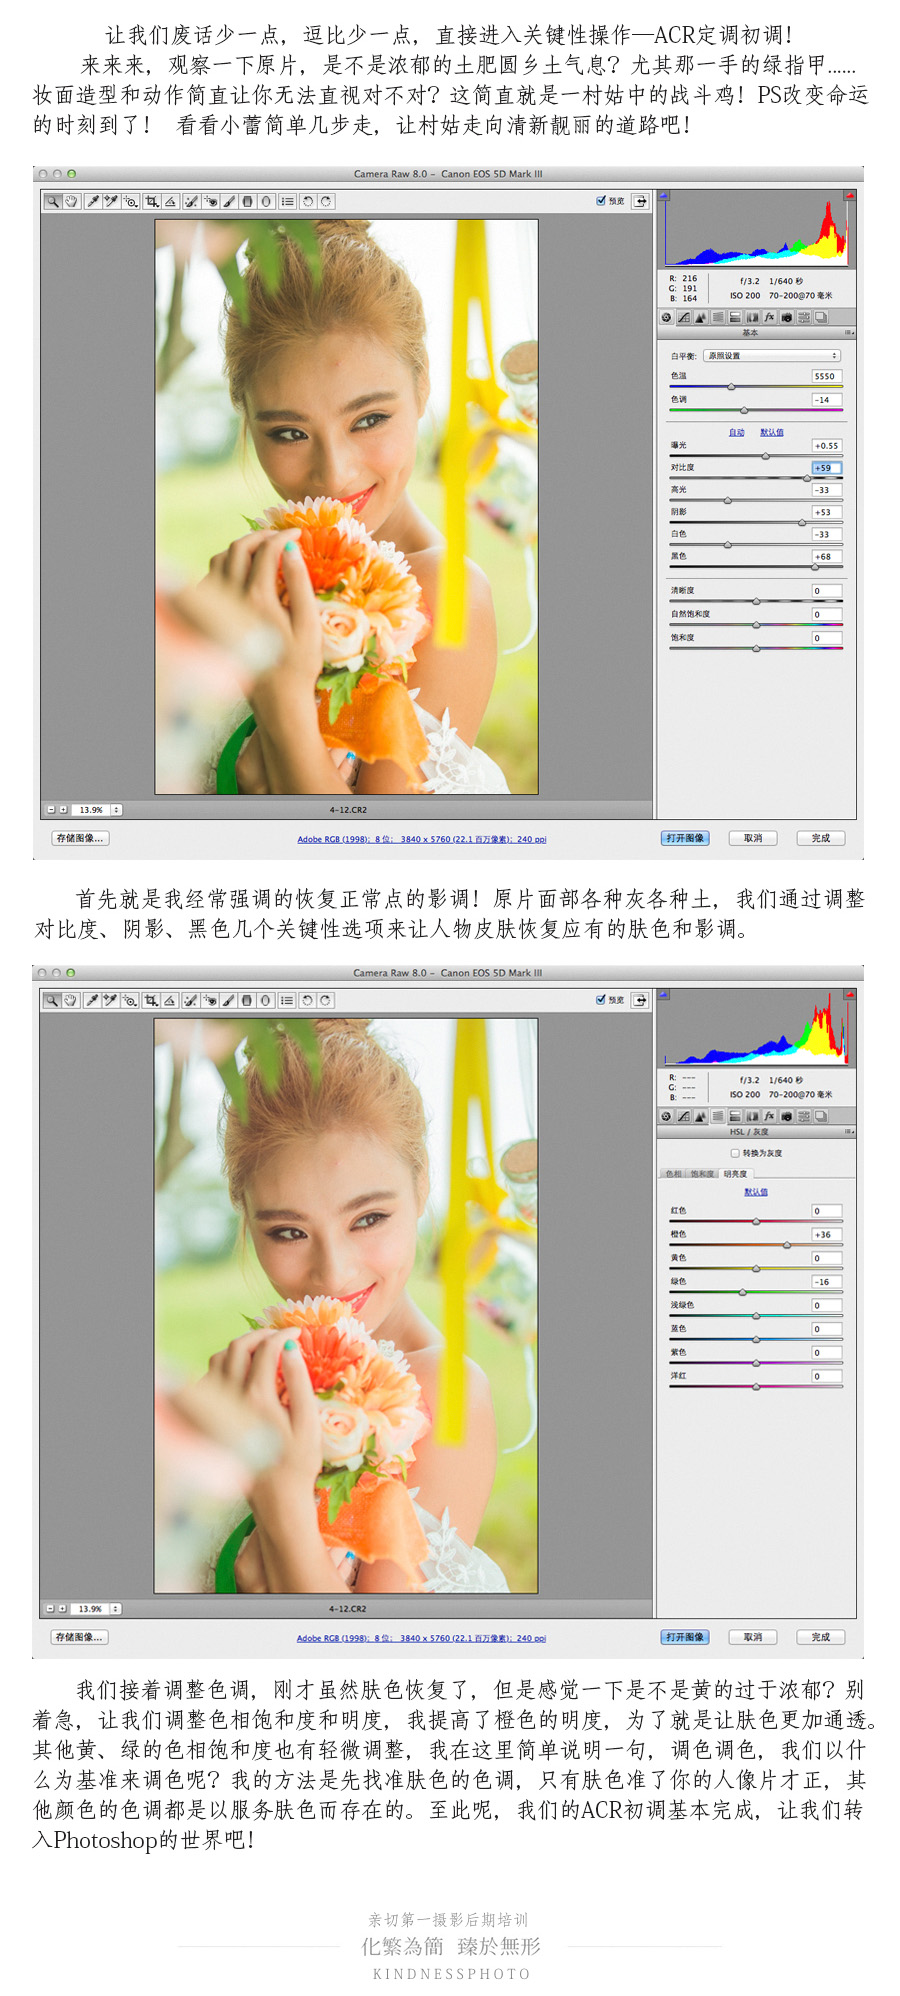The width and height of the screenshot is (900, 1996).
Task: Pick Adjustment Brush in HSL Camera Raw window
Action: 228,1000
